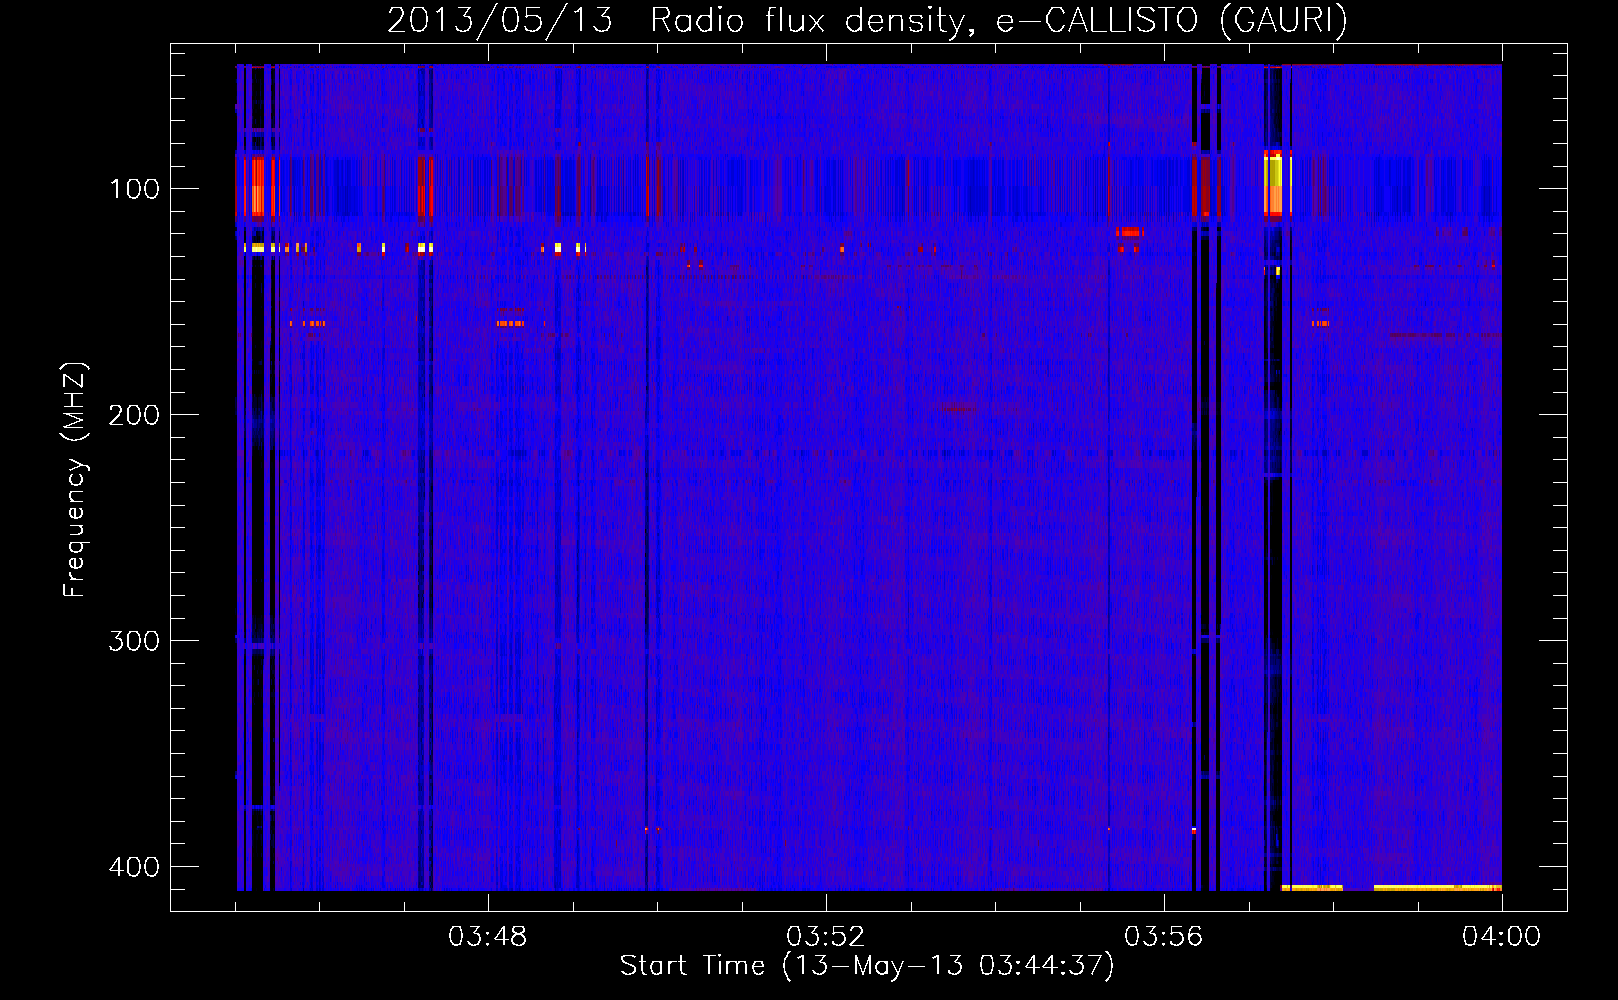Viewport: 1618px width, 1000px height.
Task: Click the 300 frequency tick label
Action: (x=134, y=641)
